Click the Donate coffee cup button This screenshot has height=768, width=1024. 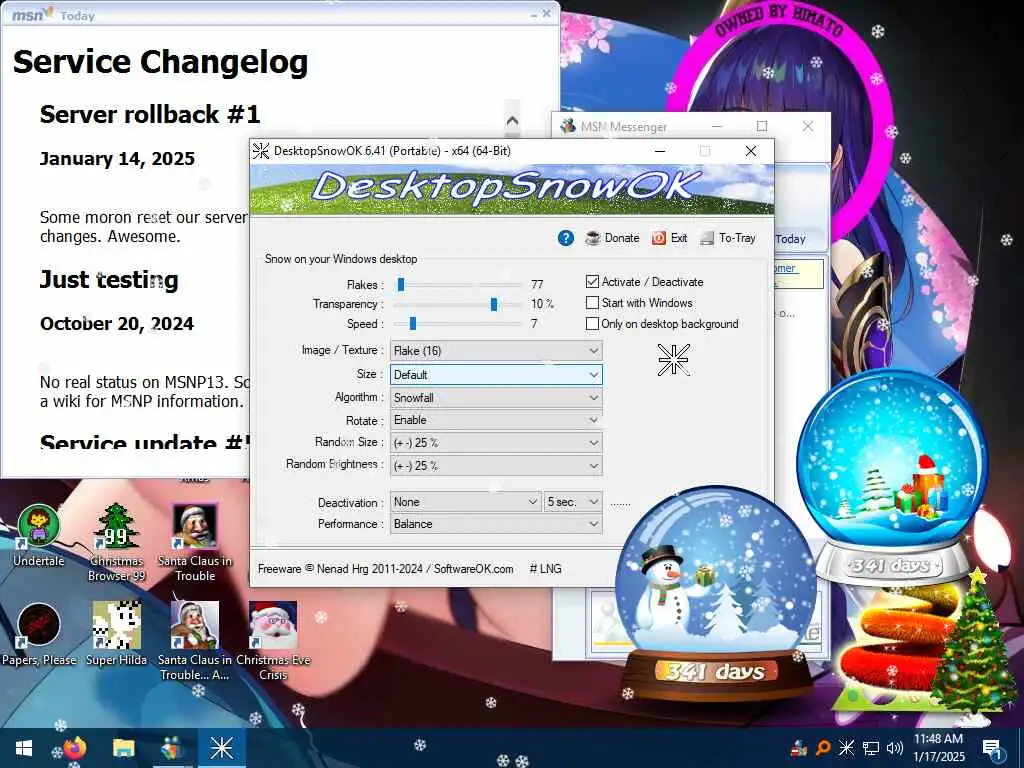click(x=612, y=238)
